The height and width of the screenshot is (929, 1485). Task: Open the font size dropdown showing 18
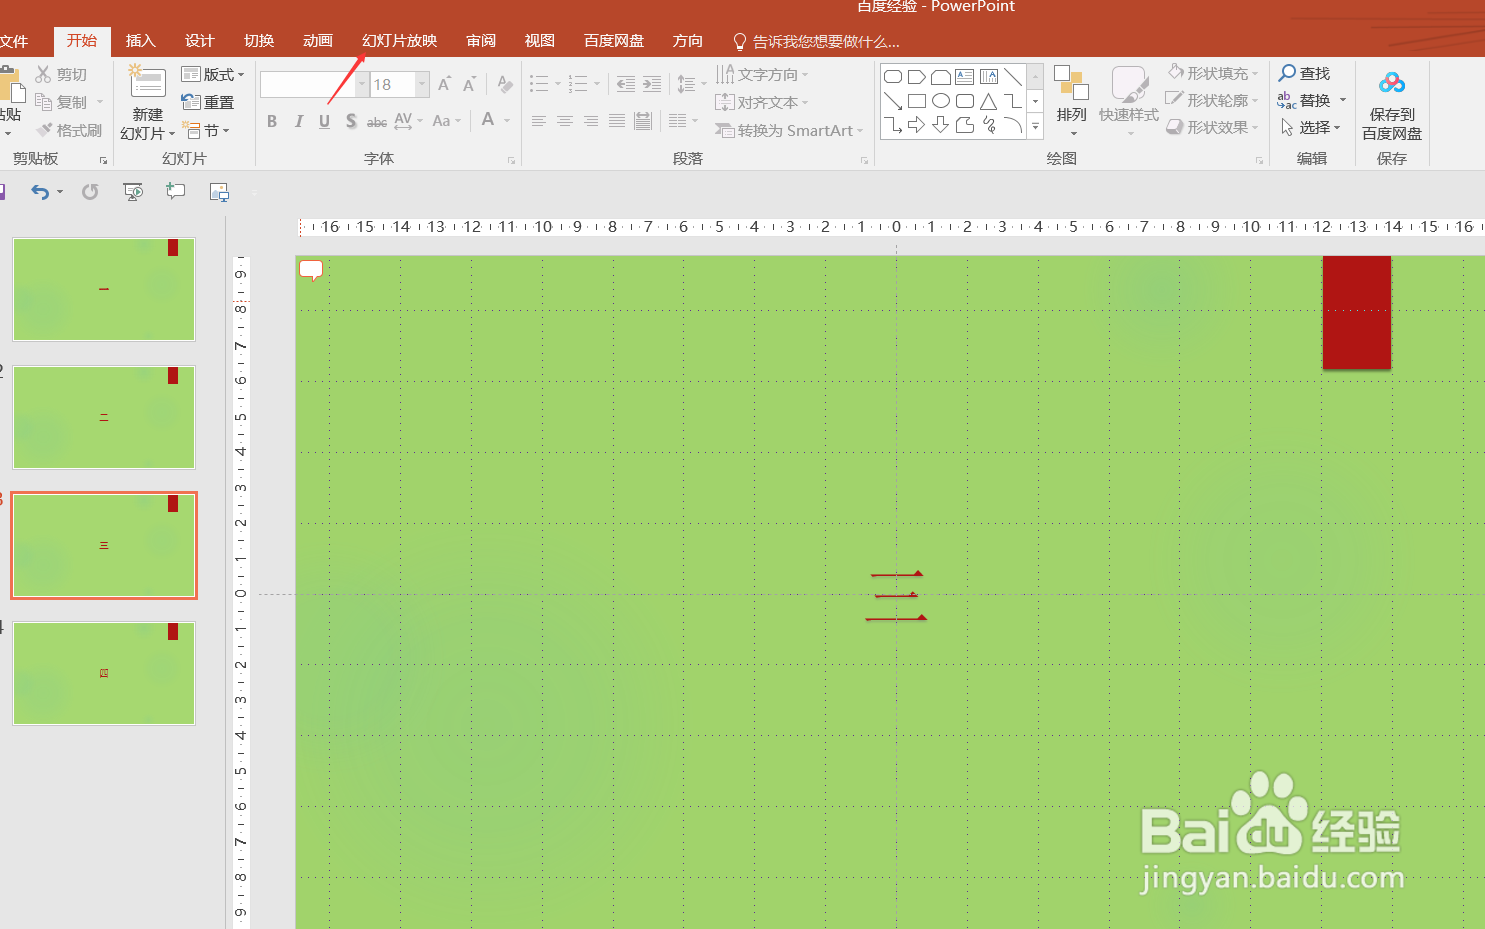[422, 84]
